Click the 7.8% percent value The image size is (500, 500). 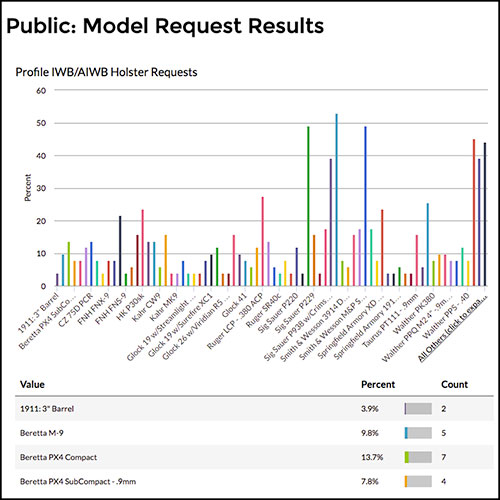click(370, 481)
